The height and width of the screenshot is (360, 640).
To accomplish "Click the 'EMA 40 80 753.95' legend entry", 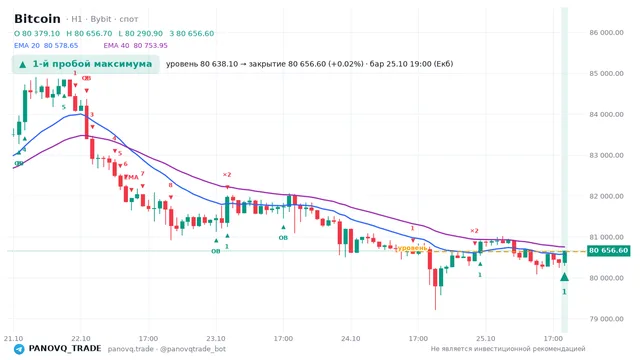I will (136, 46).
